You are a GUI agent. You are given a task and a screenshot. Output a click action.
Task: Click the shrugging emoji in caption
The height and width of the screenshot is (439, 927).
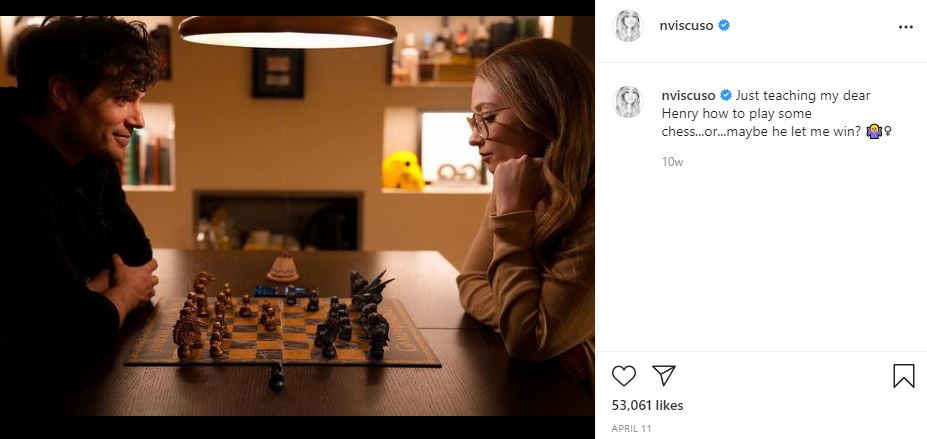pos(874,132)
